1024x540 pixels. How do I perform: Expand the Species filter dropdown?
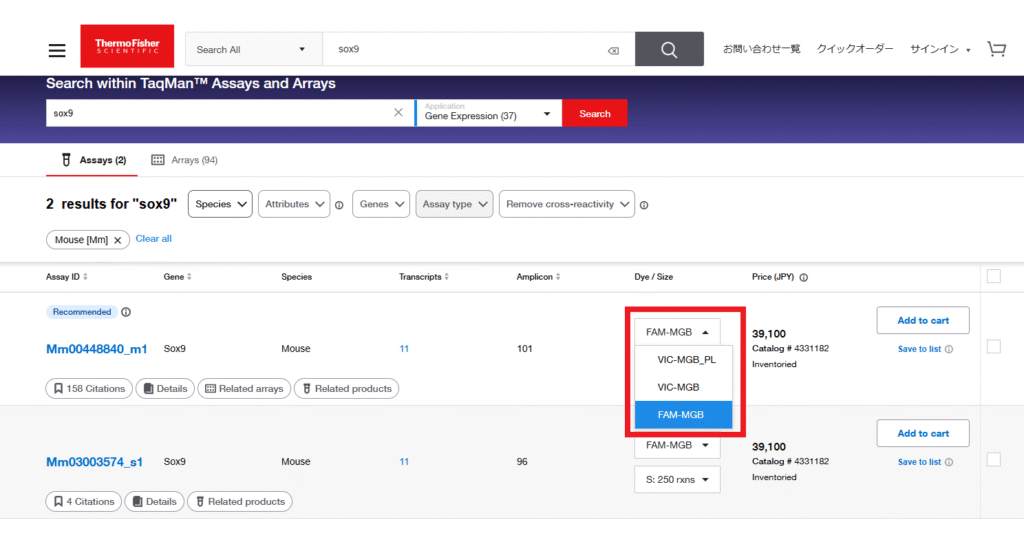(x=220, y=204)
